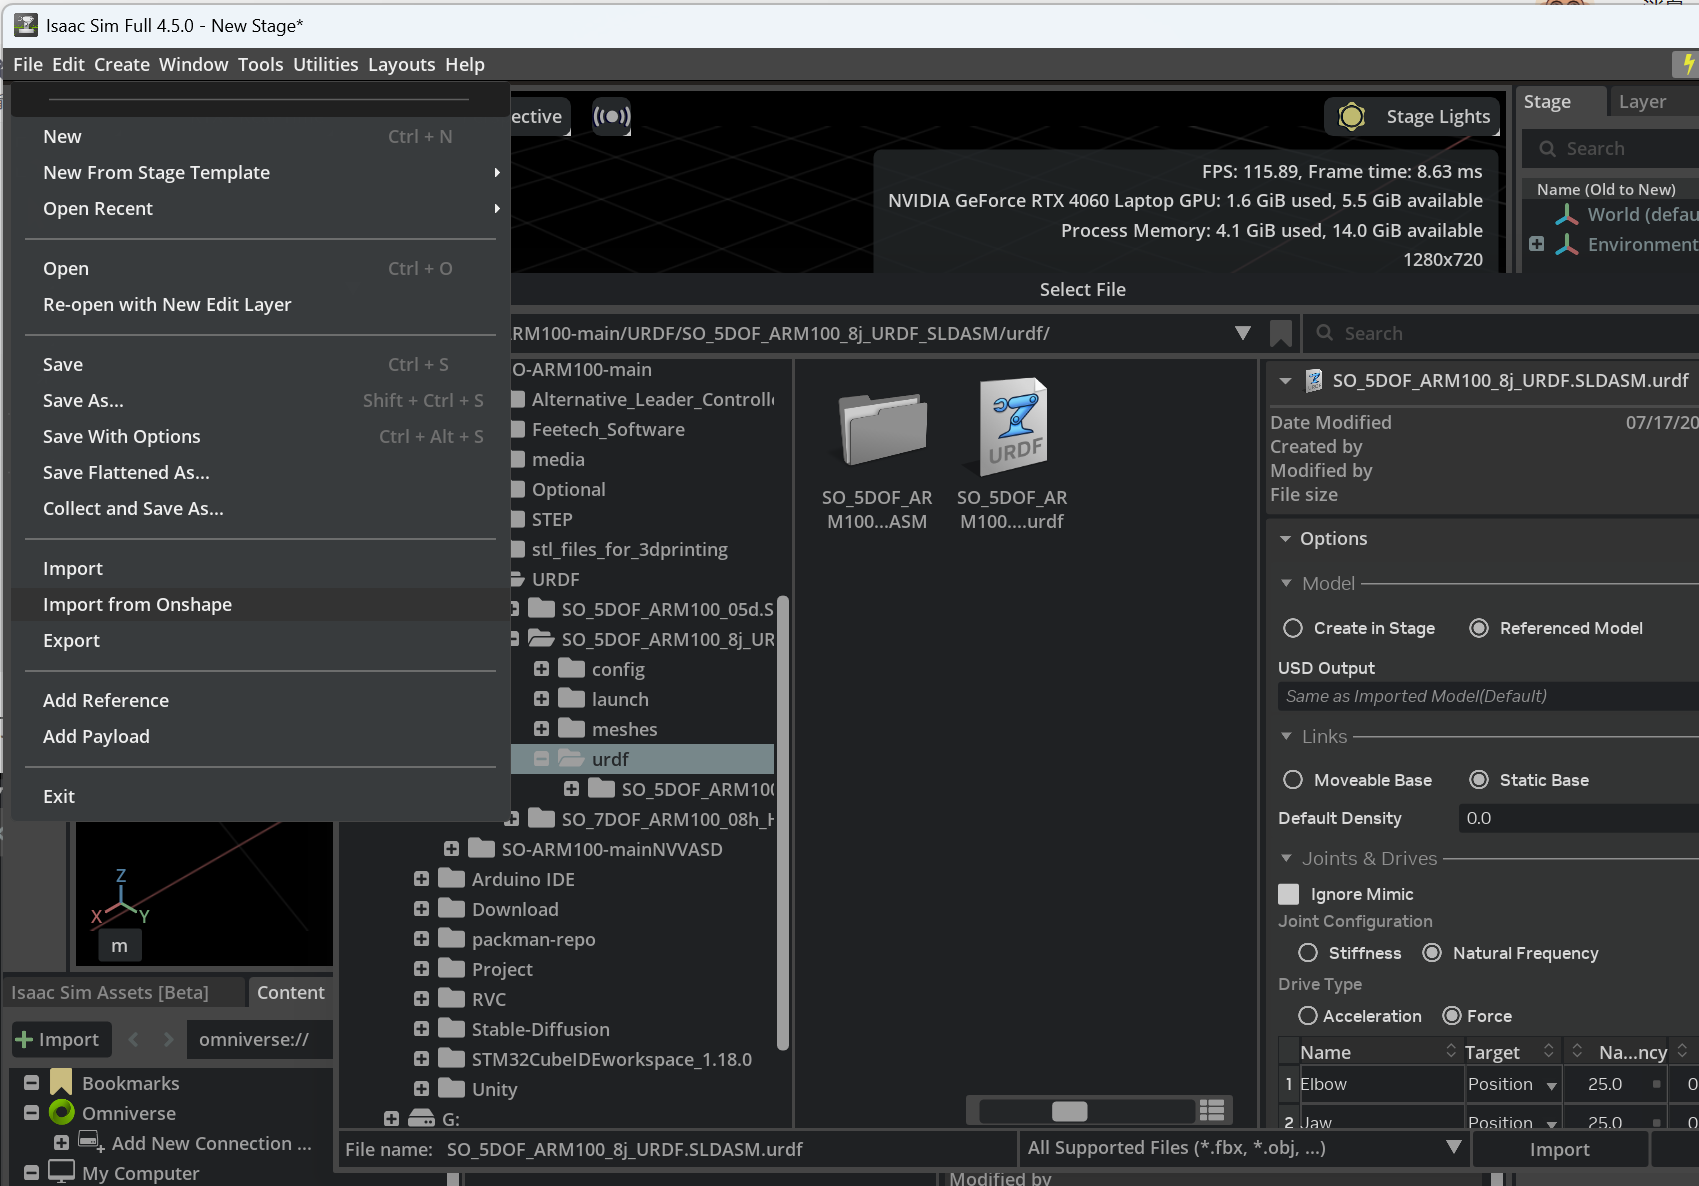Image resolution: width=1699 pixels, height=1186 pixels.
Task: Select Force drive type radio
Action: pos(1452,1016)
